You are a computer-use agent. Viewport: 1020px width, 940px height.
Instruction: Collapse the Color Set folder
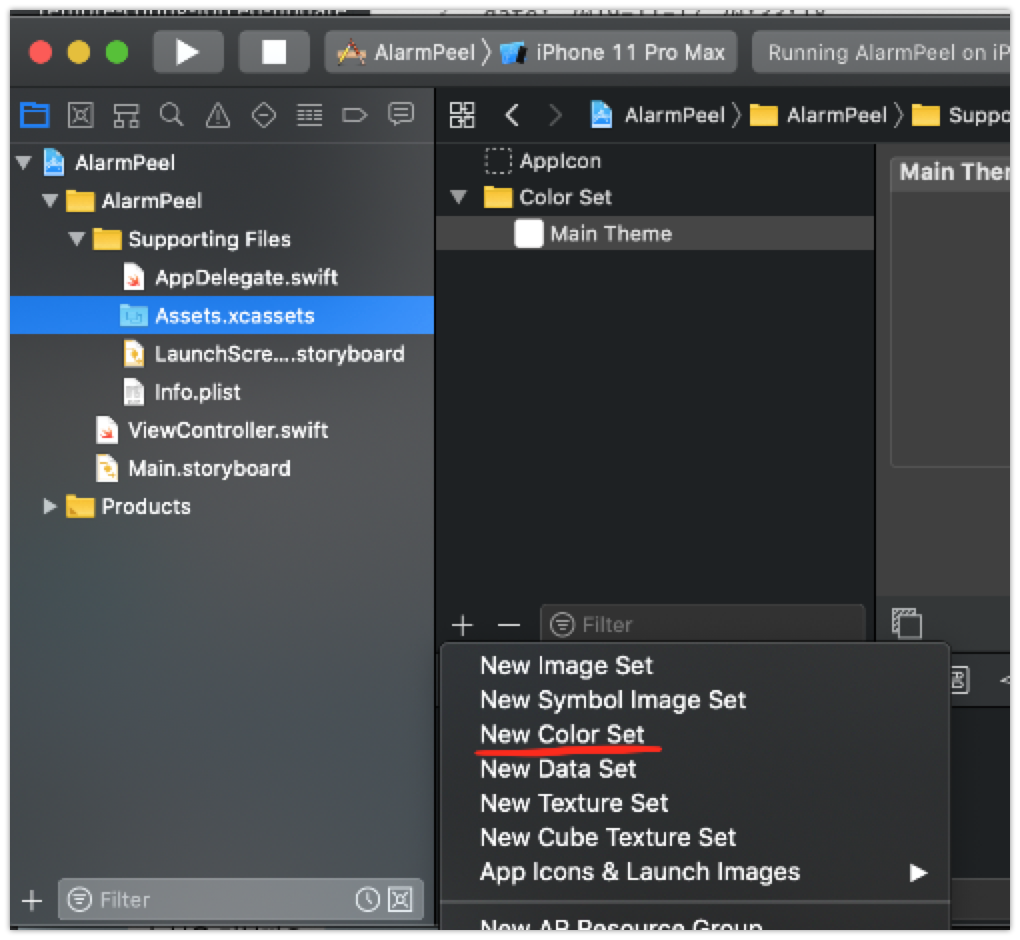(x=459, y=196)
